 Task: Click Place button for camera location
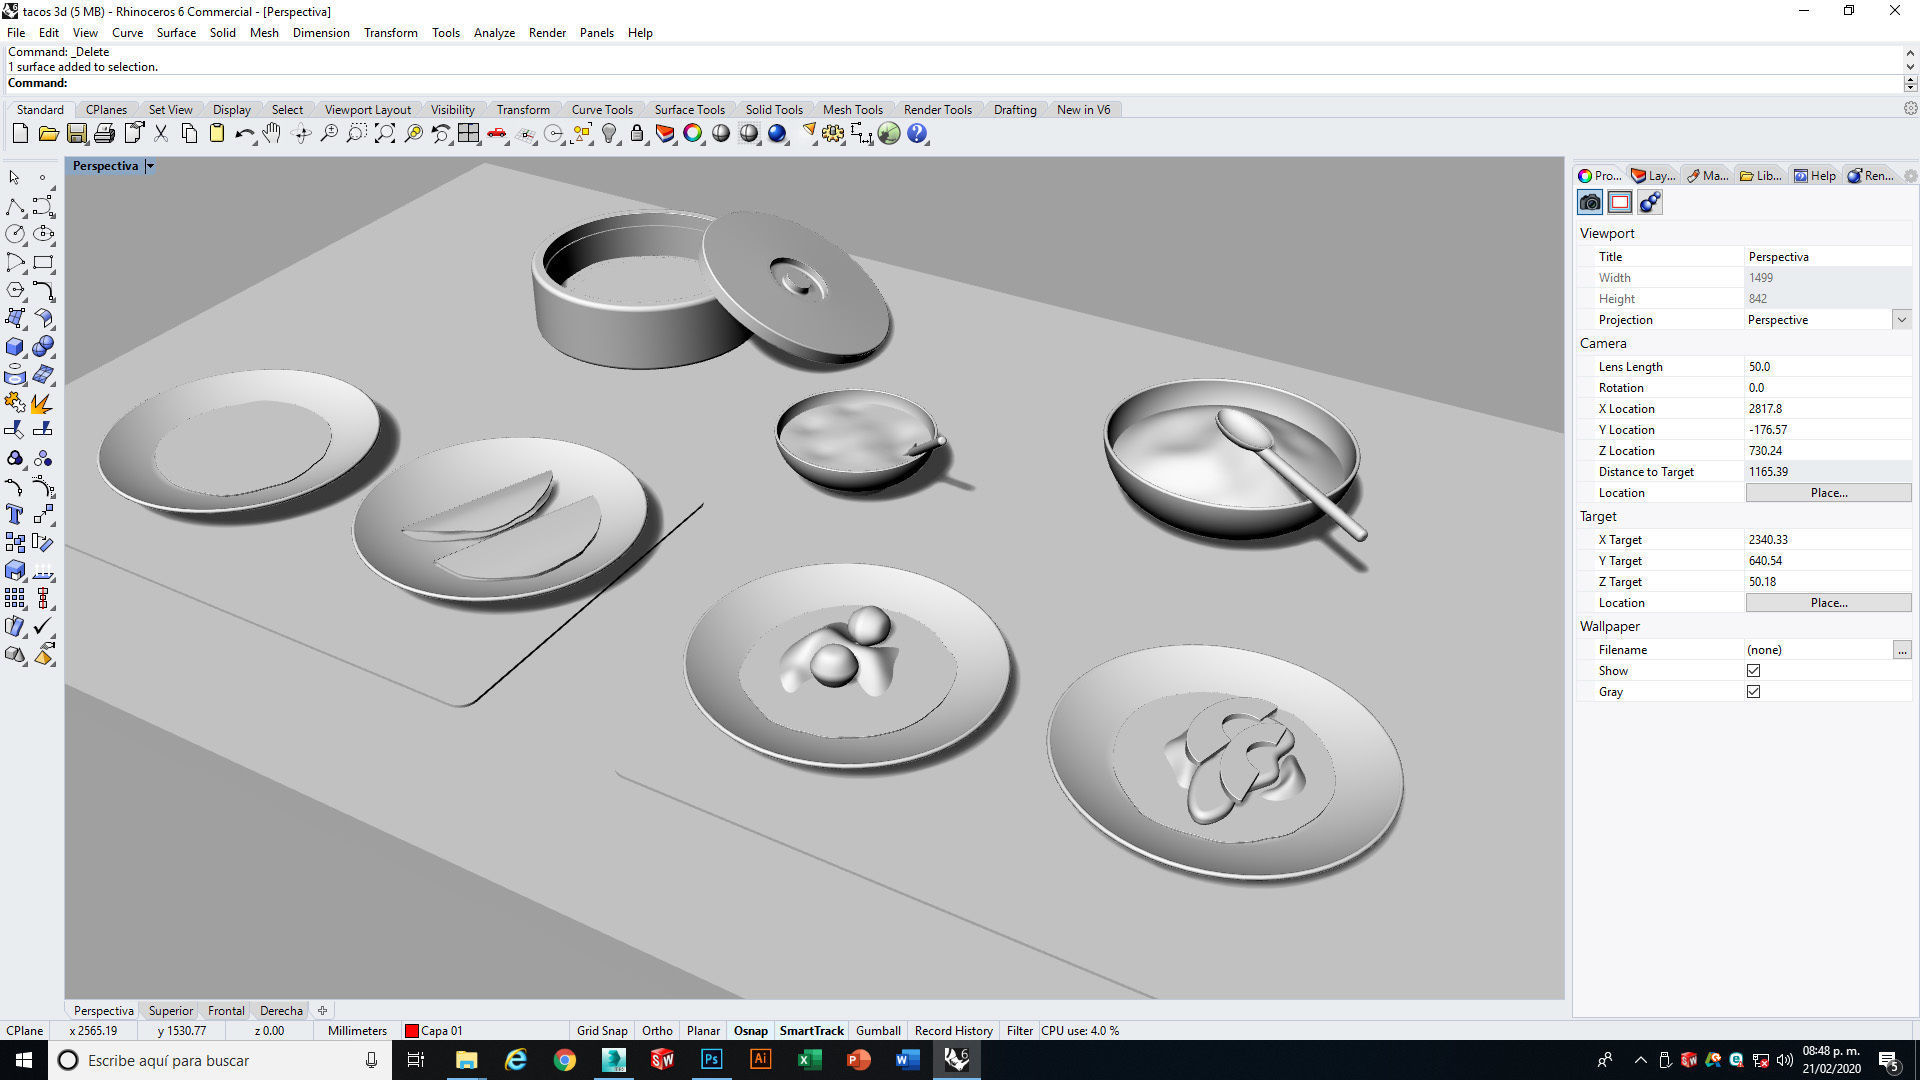[x=1828, y=493]
